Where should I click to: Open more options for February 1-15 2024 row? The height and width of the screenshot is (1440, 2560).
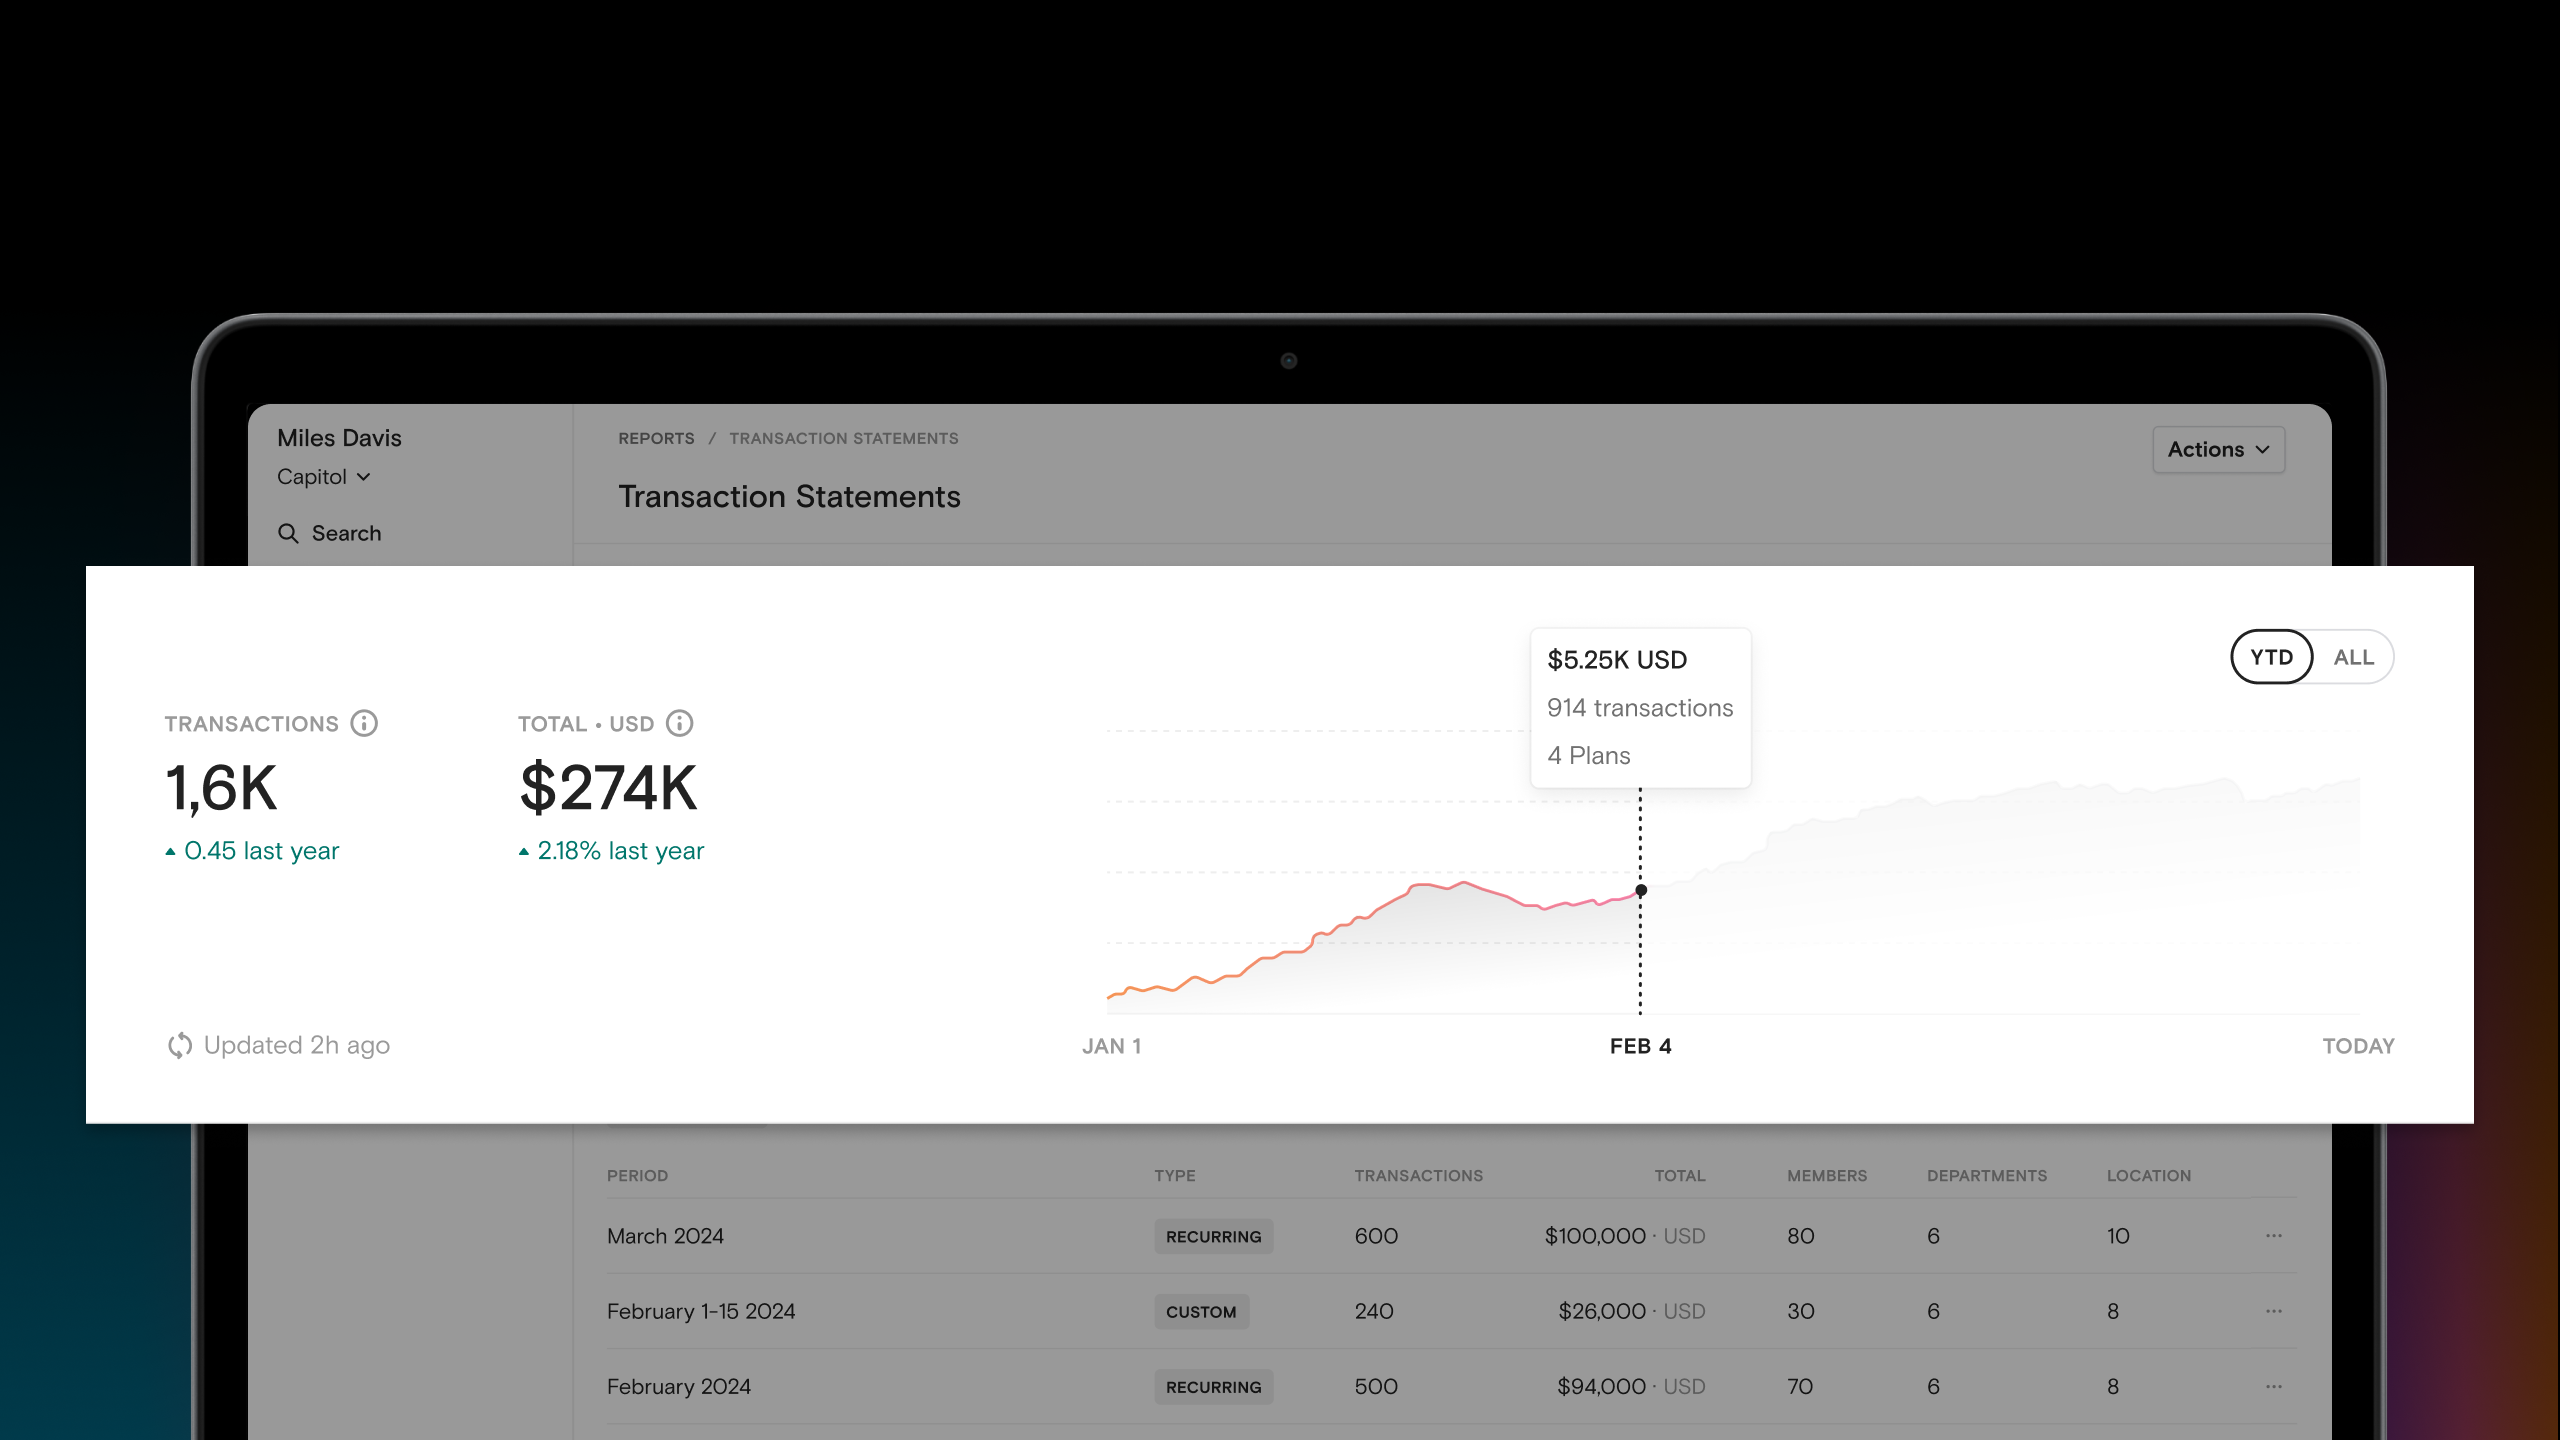pos(2273,1311)
